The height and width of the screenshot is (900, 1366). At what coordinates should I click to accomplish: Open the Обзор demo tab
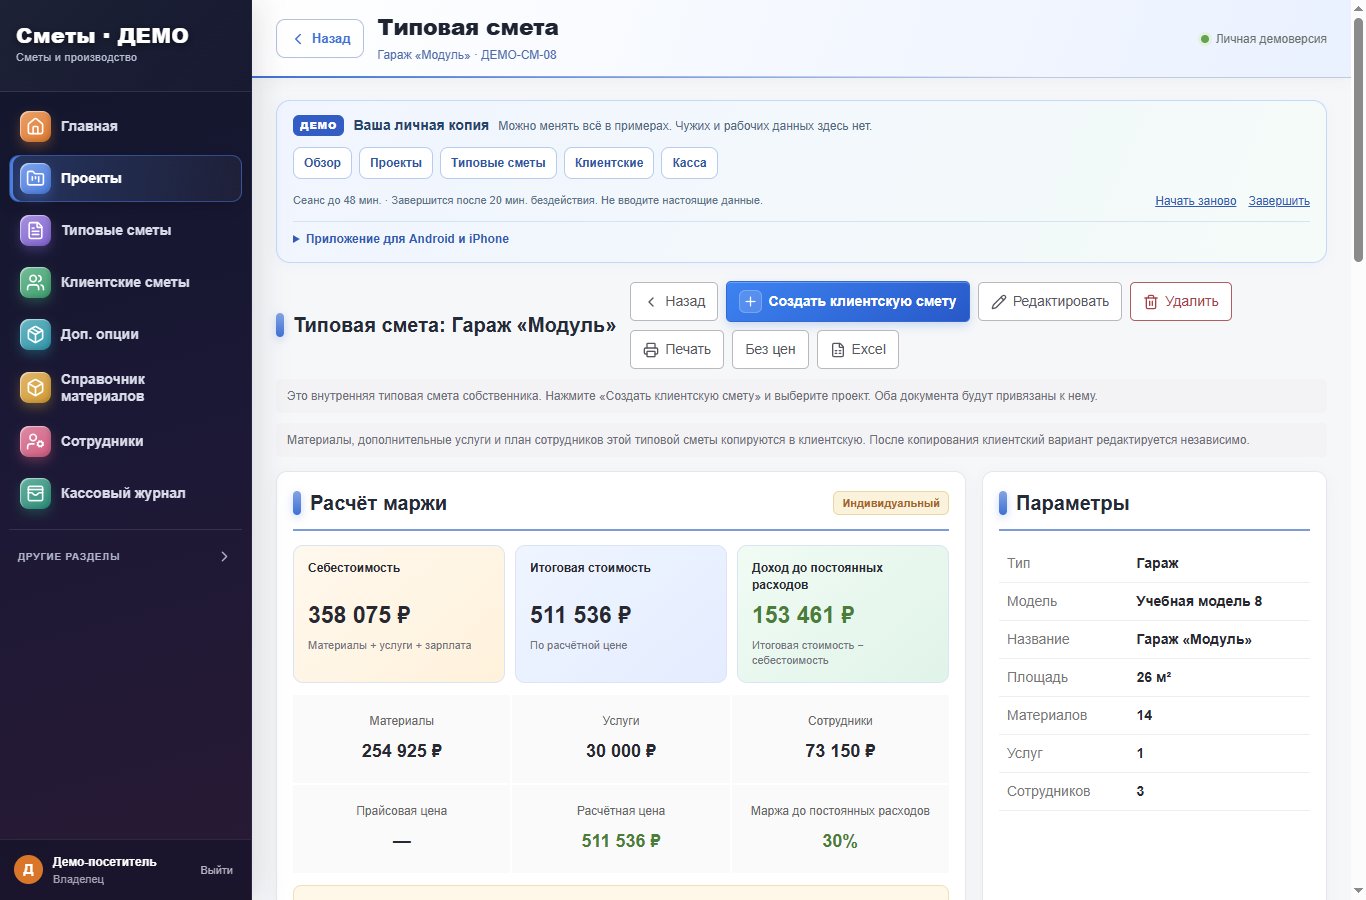pos(322,163)
